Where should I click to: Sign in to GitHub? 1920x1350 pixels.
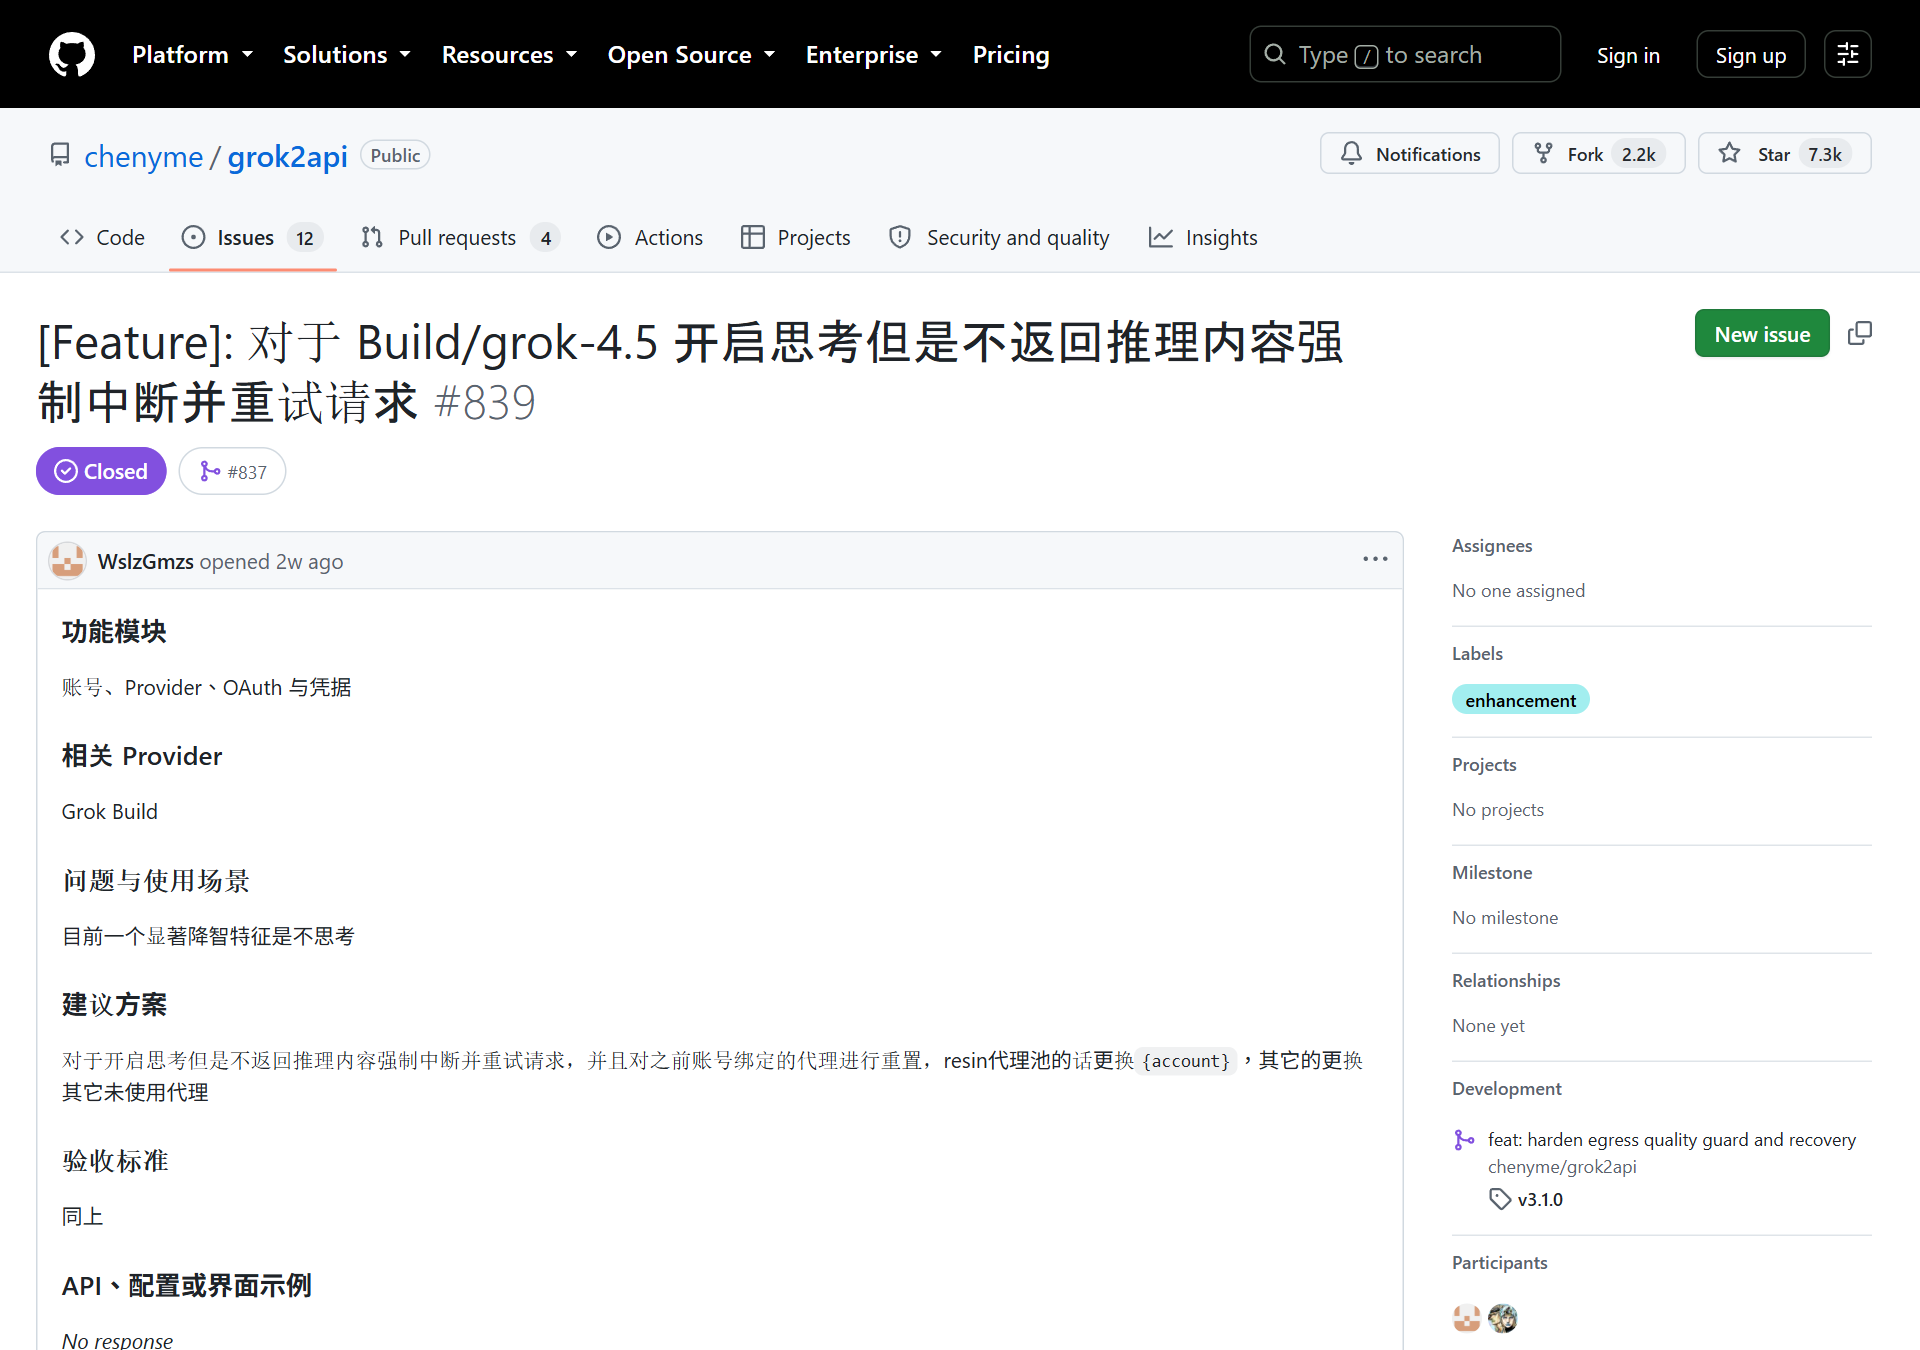(x=1628, y=55)
